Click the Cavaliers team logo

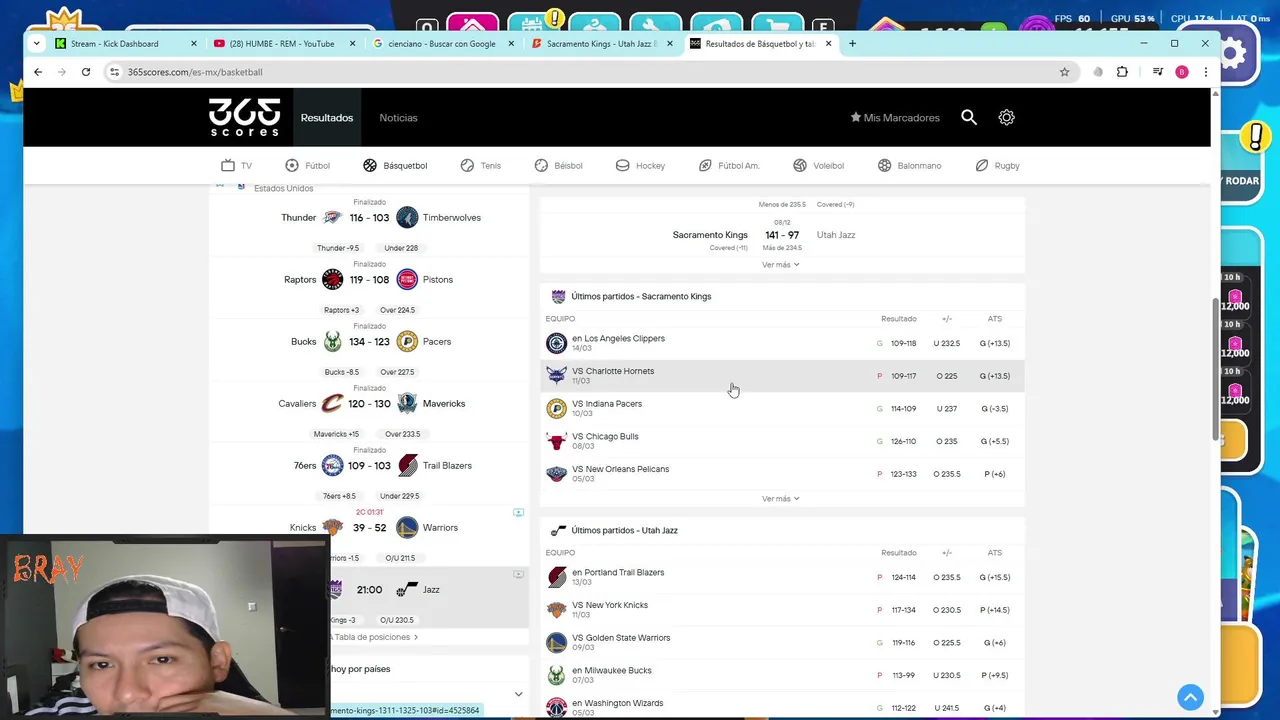tap(333, 403)
